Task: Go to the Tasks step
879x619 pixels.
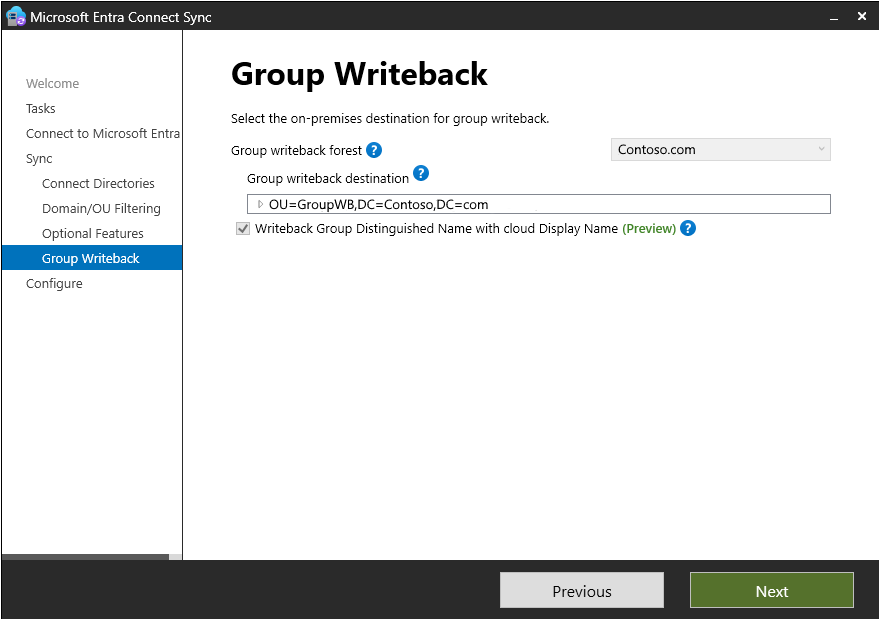Action: [41, 108]
